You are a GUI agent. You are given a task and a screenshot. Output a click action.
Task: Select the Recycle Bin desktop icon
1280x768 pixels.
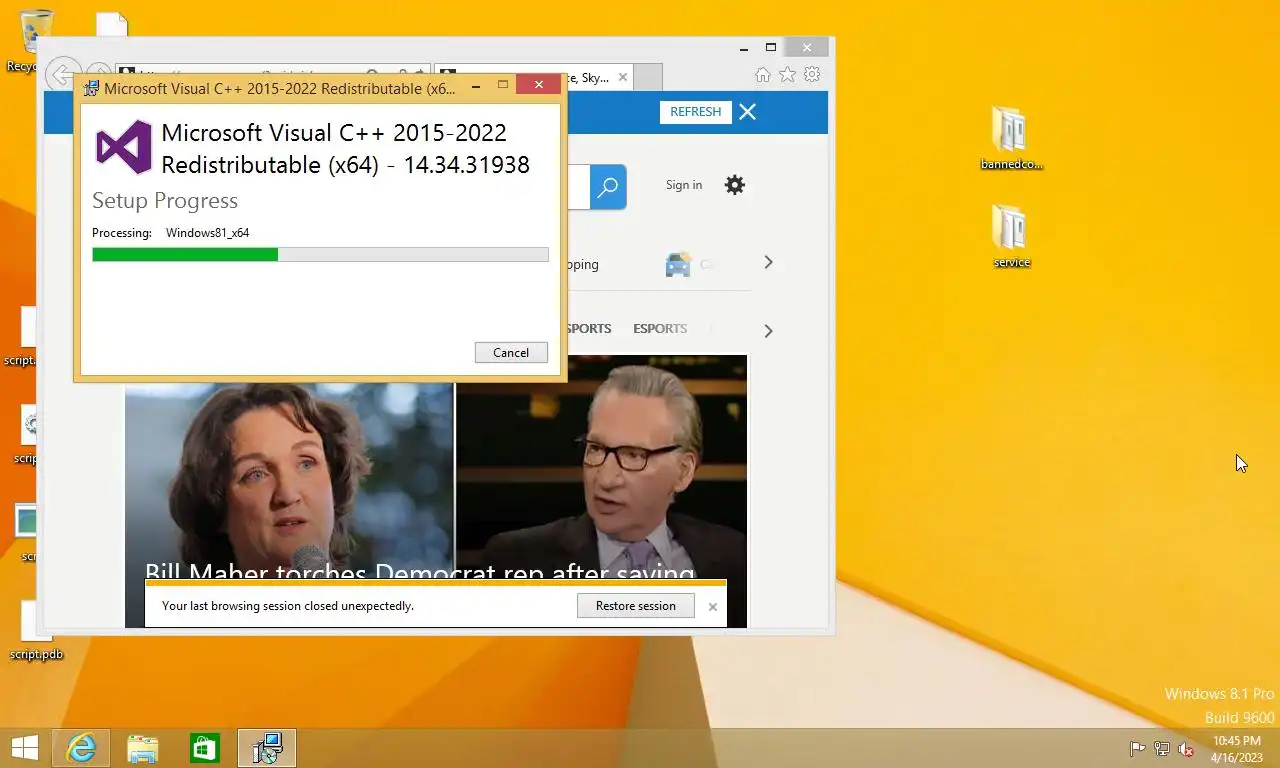32,40
